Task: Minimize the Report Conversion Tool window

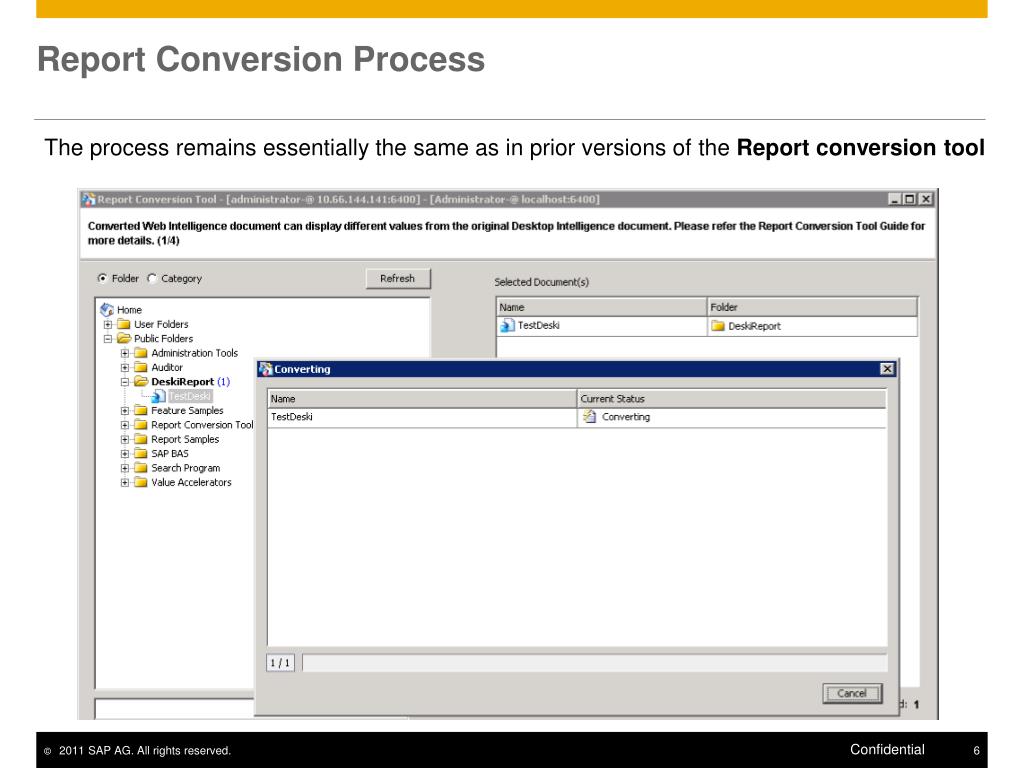Action: [894, 199]
